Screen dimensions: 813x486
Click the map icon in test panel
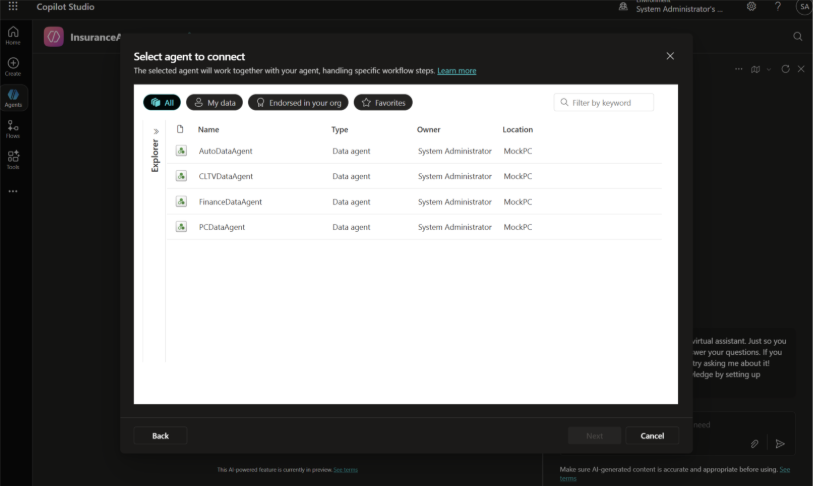click(755, 69)
